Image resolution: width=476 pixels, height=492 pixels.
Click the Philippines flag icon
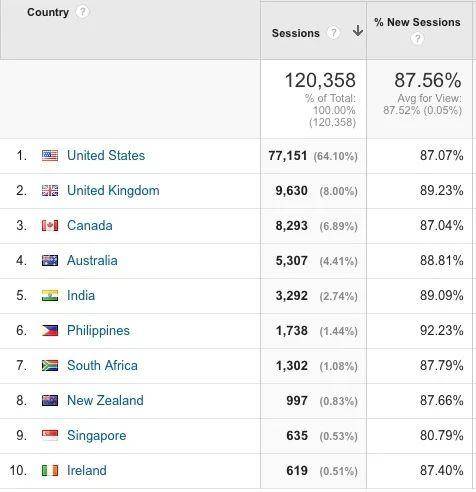pyautogui.click(x=50, y=330)
